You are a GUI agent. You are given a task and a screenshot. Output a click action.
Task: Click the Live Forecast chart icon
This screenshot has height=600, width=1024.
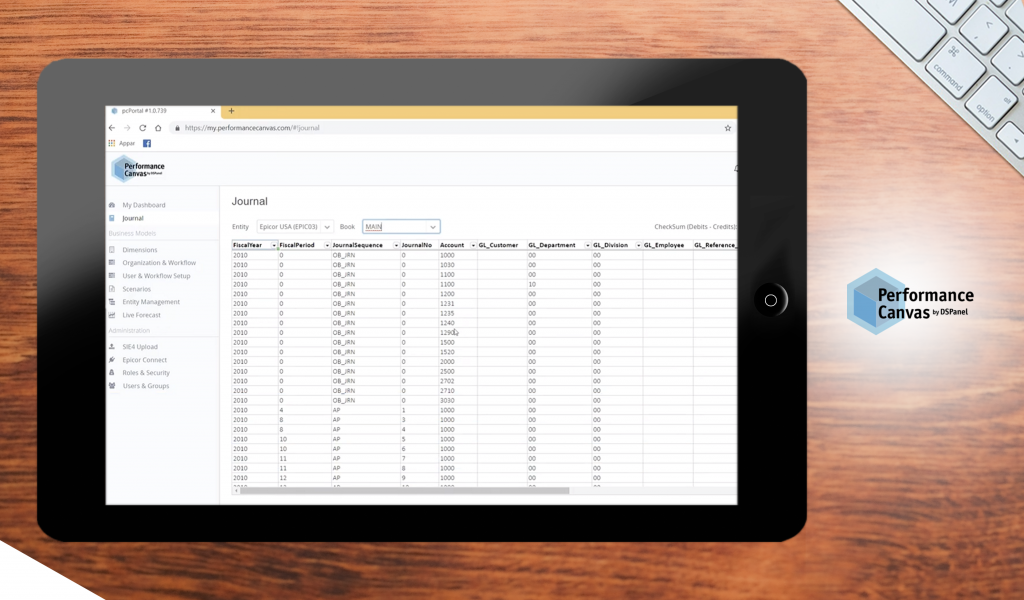point(110,314)
